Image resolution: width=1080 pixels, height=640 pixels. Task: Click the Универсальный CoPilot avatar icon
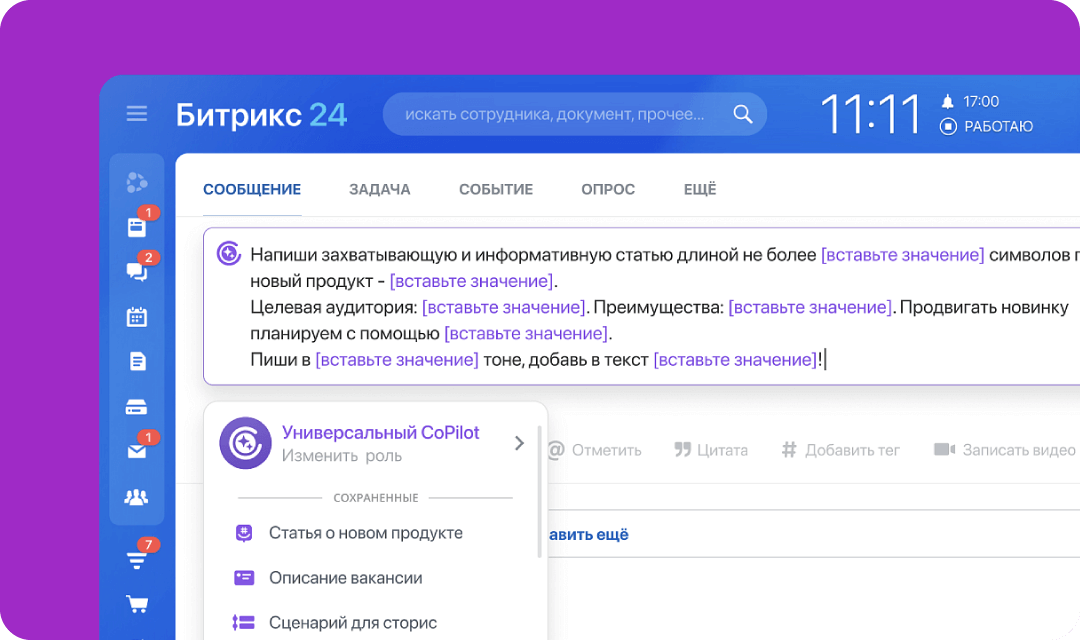[245, 443]
